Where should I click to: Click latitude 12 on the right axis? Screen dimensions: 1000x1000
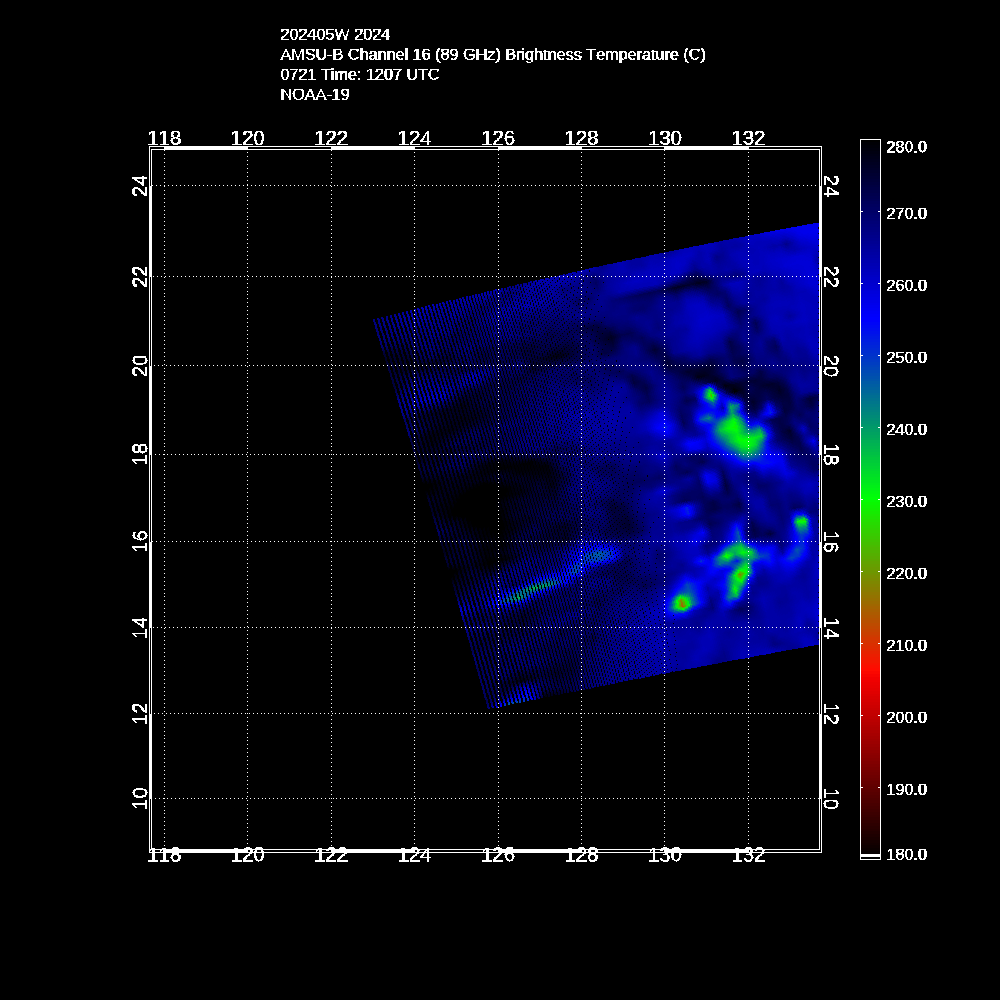click(x=831, y=714)
